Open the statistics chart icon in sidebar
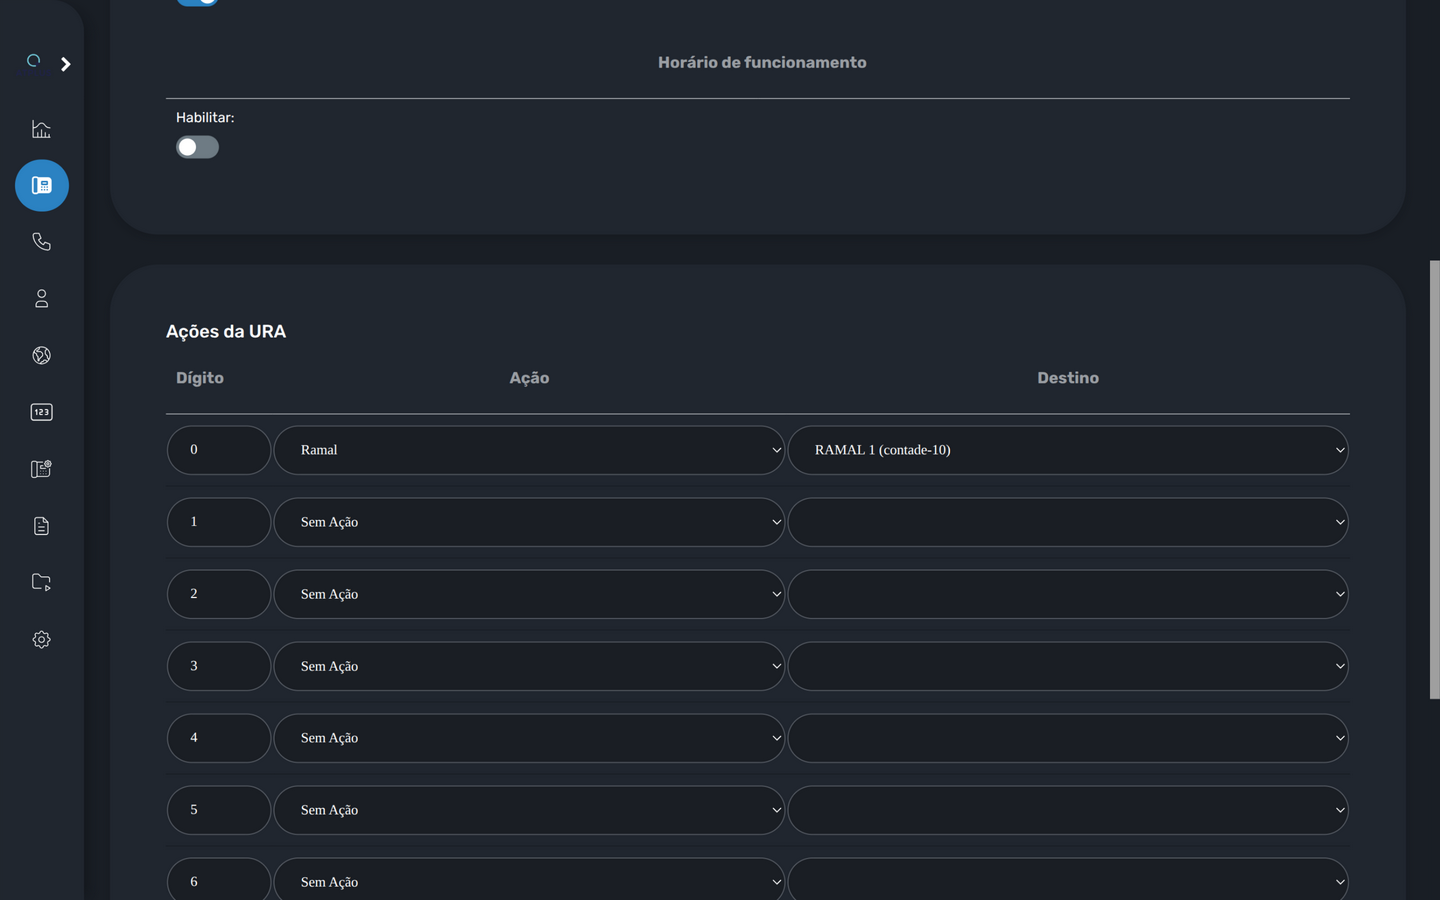This screenshot has width=1440, height=900. click(x=41, y=129)
